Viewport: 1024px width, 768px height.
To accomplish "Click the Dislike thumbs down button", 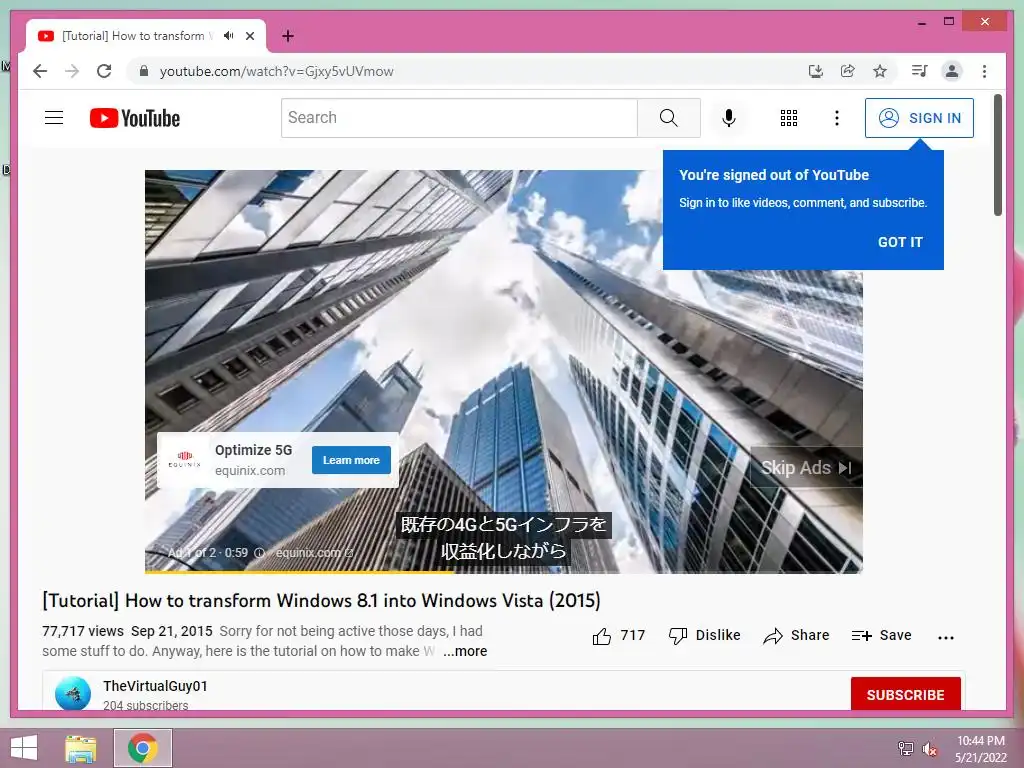I will 705,635.
